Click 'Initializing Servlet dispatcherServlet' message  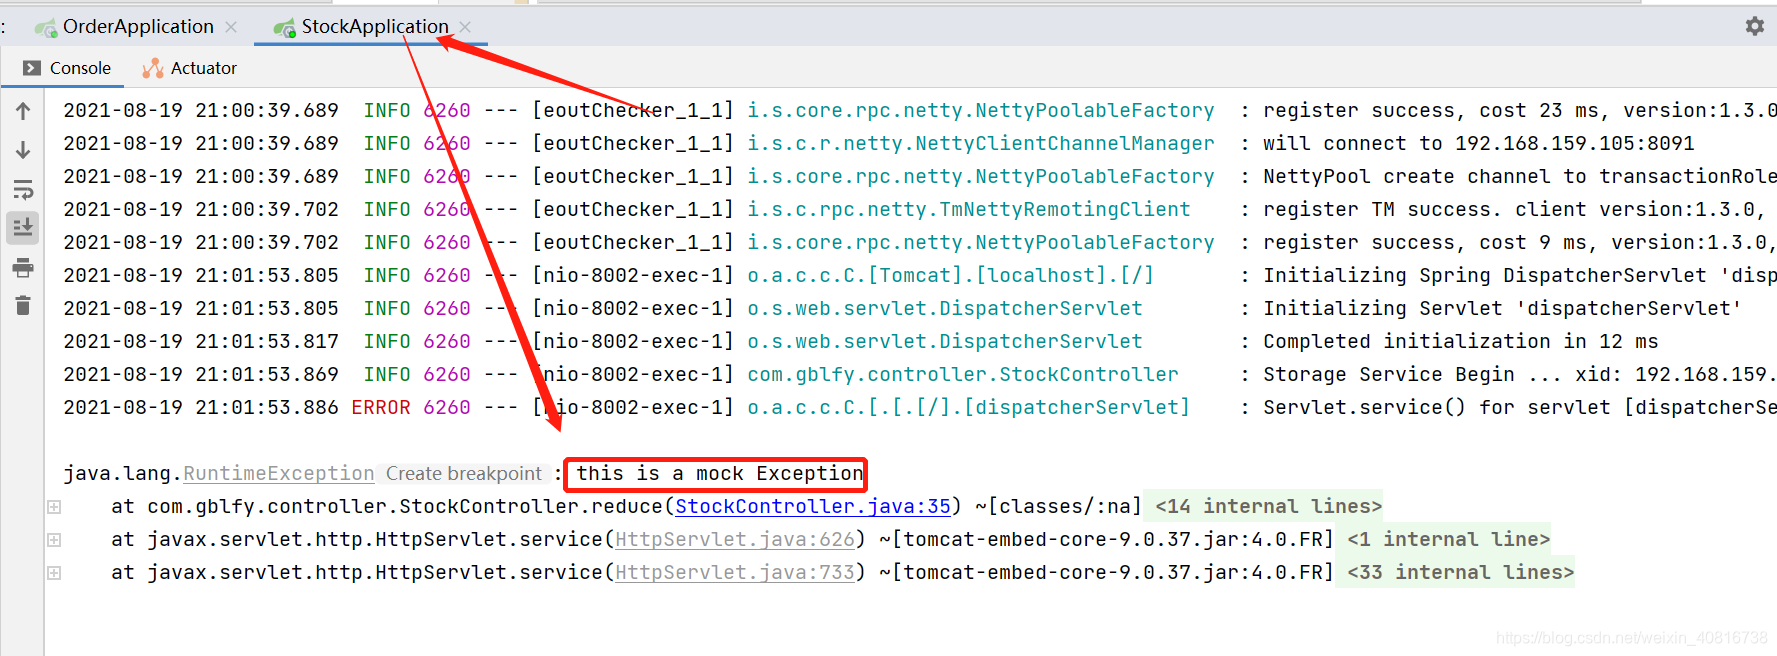1502,308
